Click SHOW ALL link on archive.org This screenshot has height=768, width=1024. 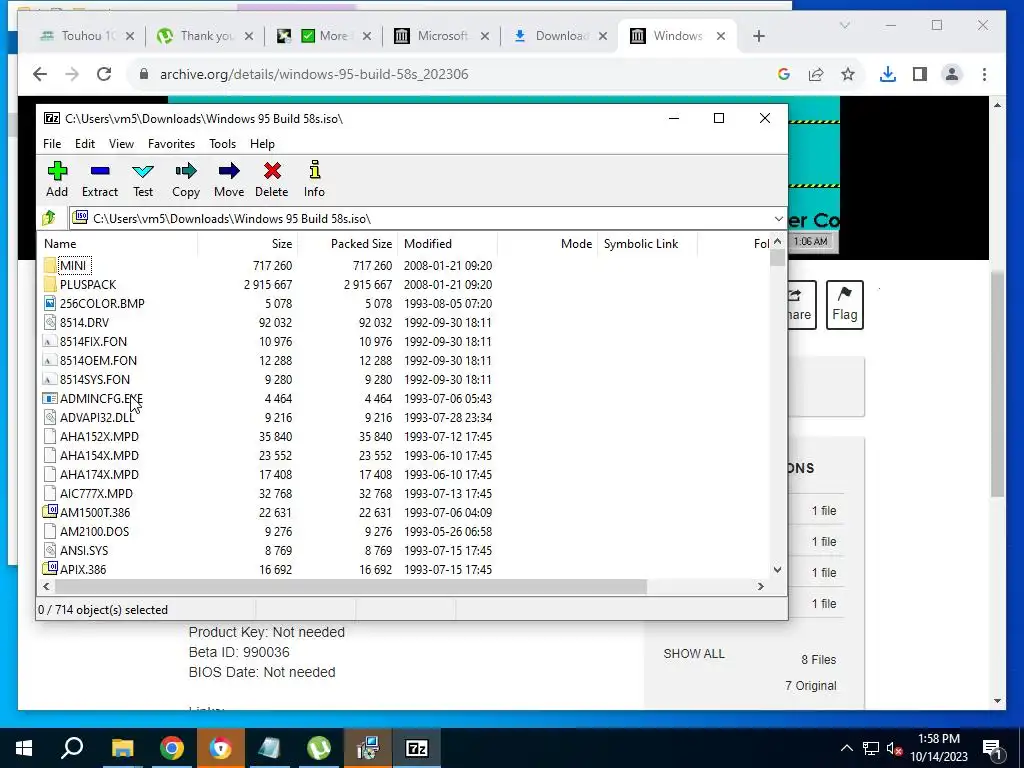point(694,654)
